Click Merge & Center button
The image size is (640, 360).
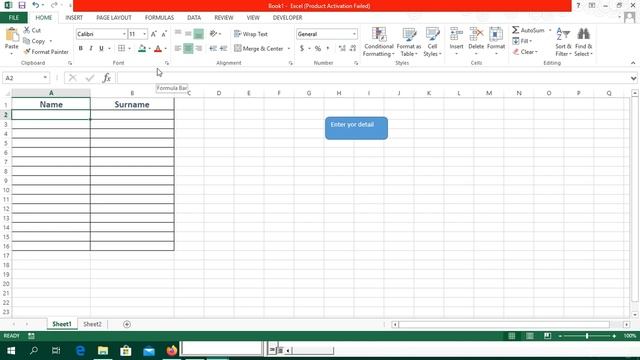tap(259, 48)
